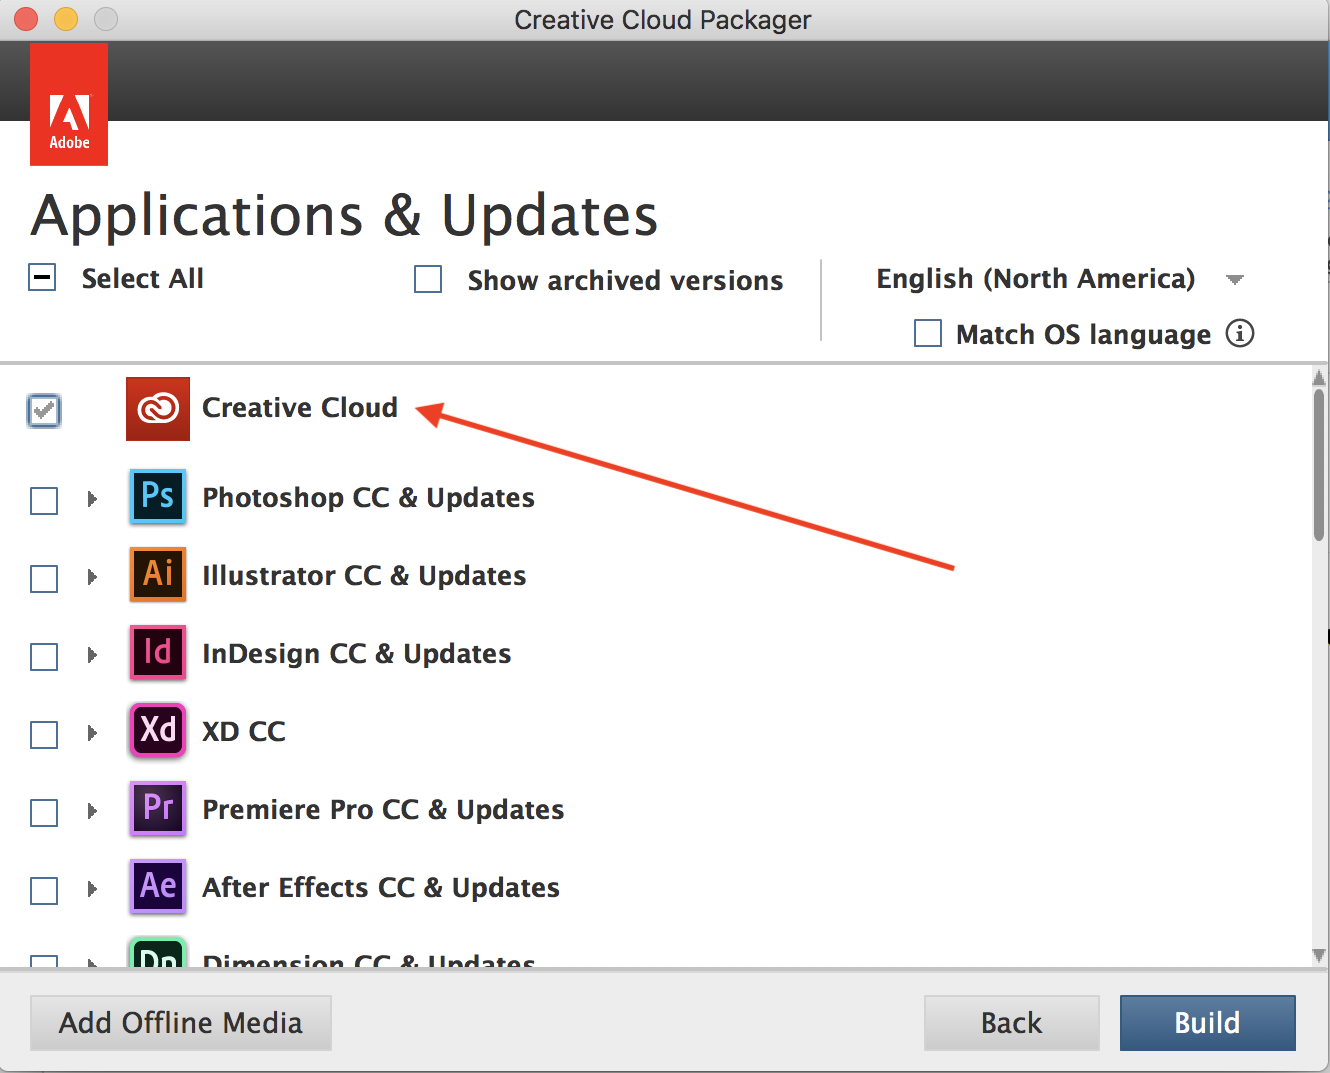Click the Photoshop CC Ps icon
Viewport: 1330px width, 1073px height.
[x=158, y=496]
